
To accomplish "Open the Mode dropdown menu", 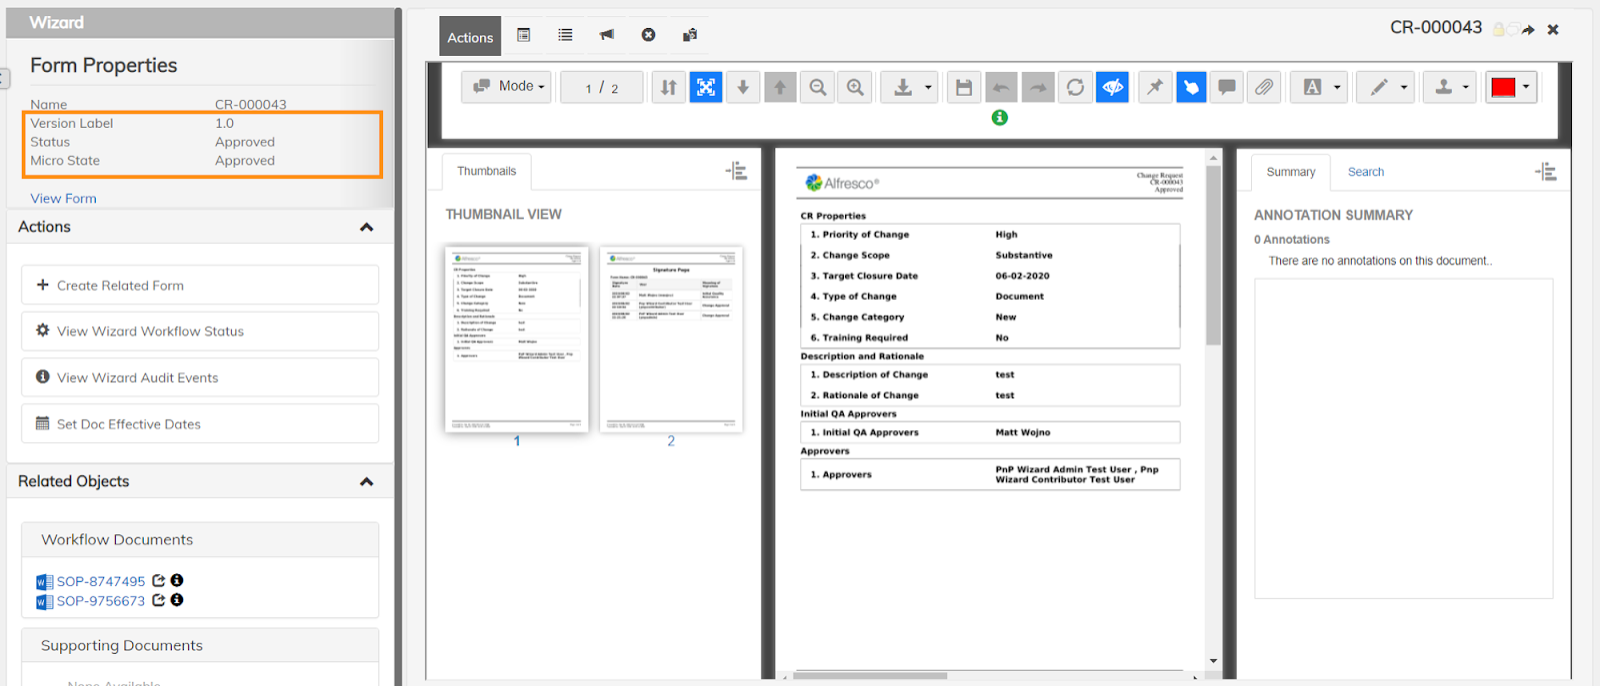I will [507, 87].
